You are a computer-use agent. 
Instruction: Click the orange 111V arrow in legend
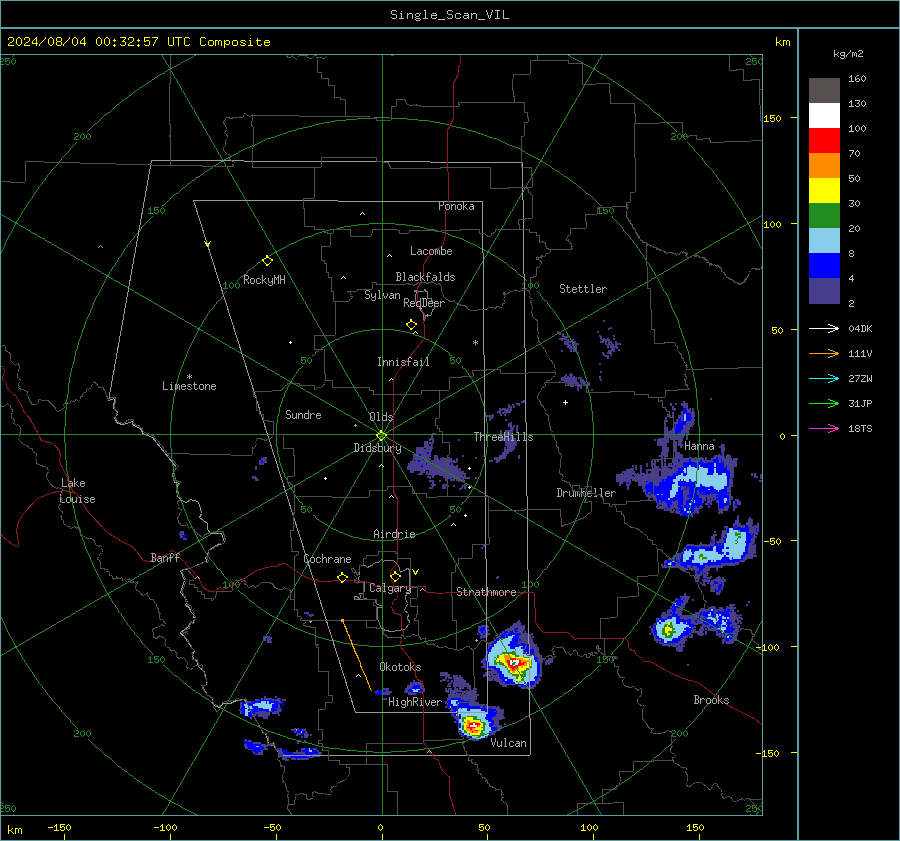pyautogui.click(x=824, y=354)
